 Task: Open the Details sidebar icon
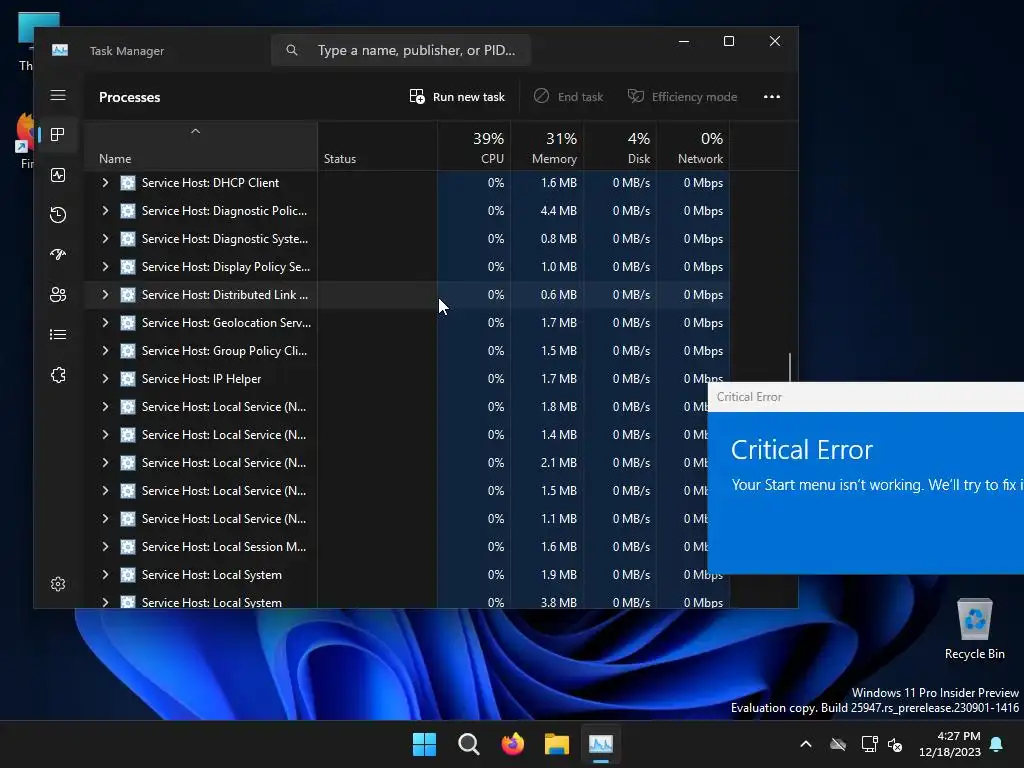coord(58,334)
